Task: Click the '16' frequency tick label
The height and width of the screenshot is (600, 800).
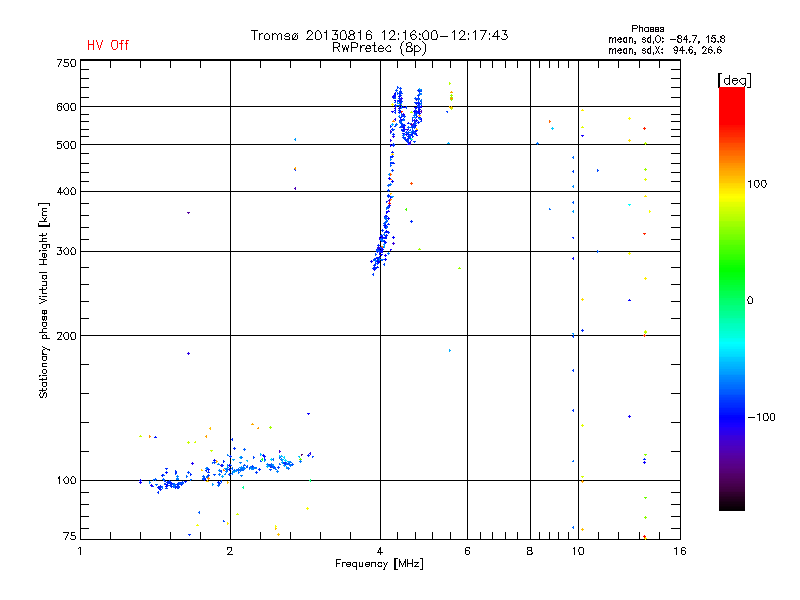Action: (x=680, y=551)
